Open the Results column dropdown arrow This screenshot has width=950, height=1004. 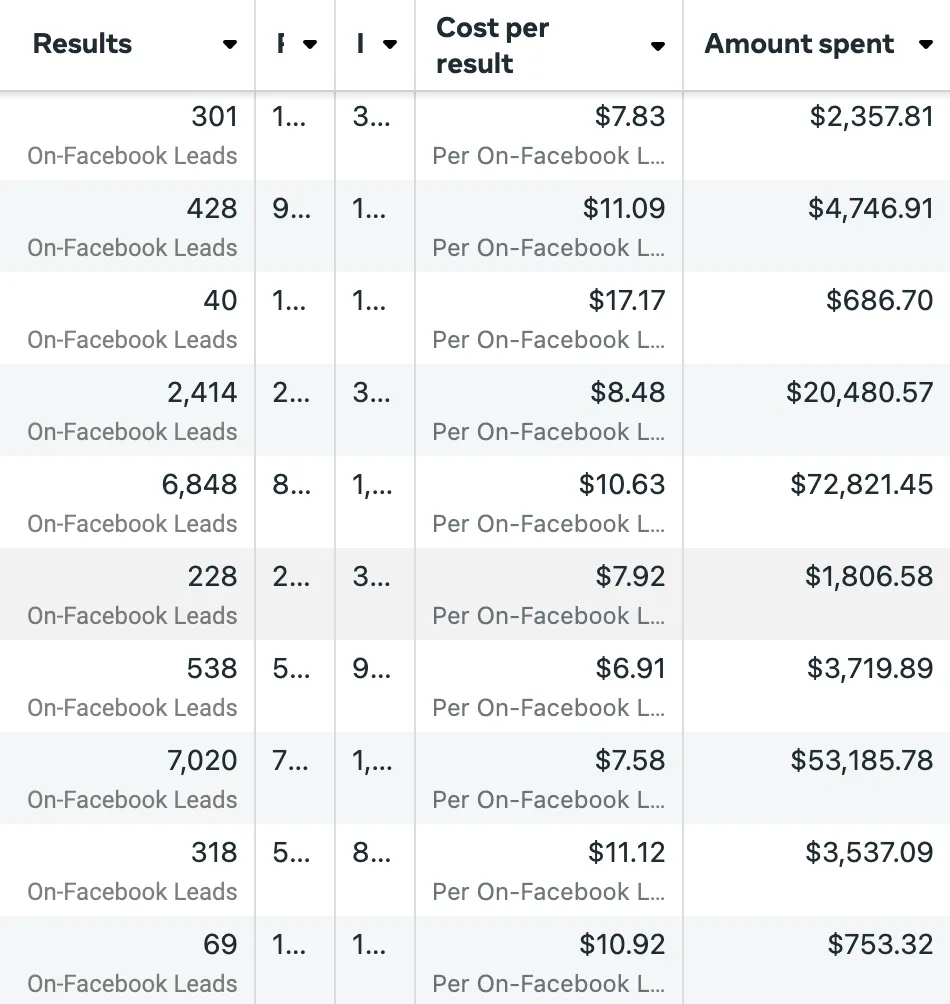coord(230,44)
